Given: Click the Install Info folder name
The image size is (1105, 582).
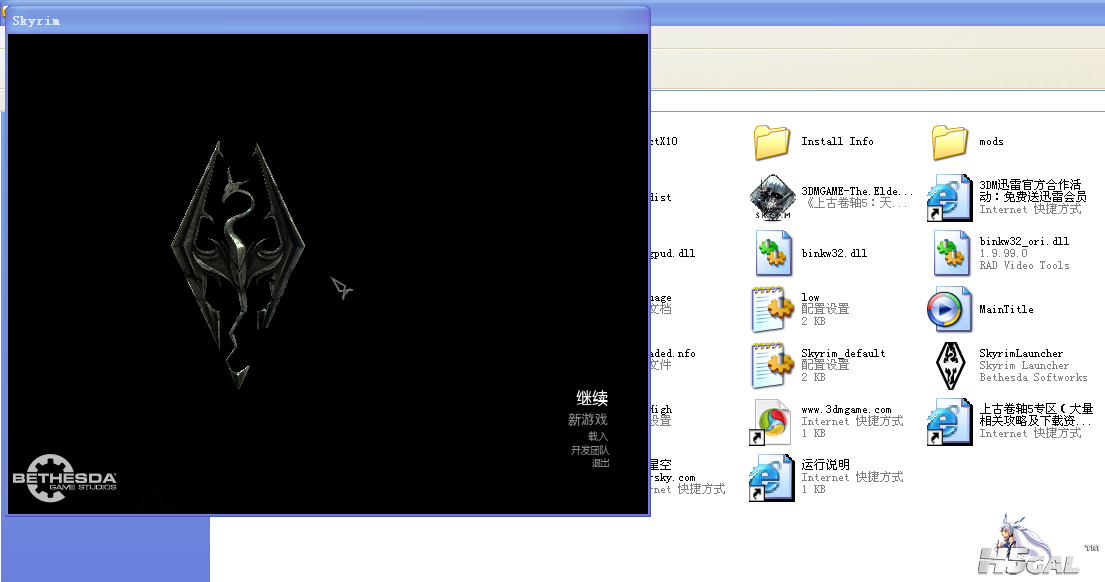Looking at the screenshot, I should click(x=837, y=142).
